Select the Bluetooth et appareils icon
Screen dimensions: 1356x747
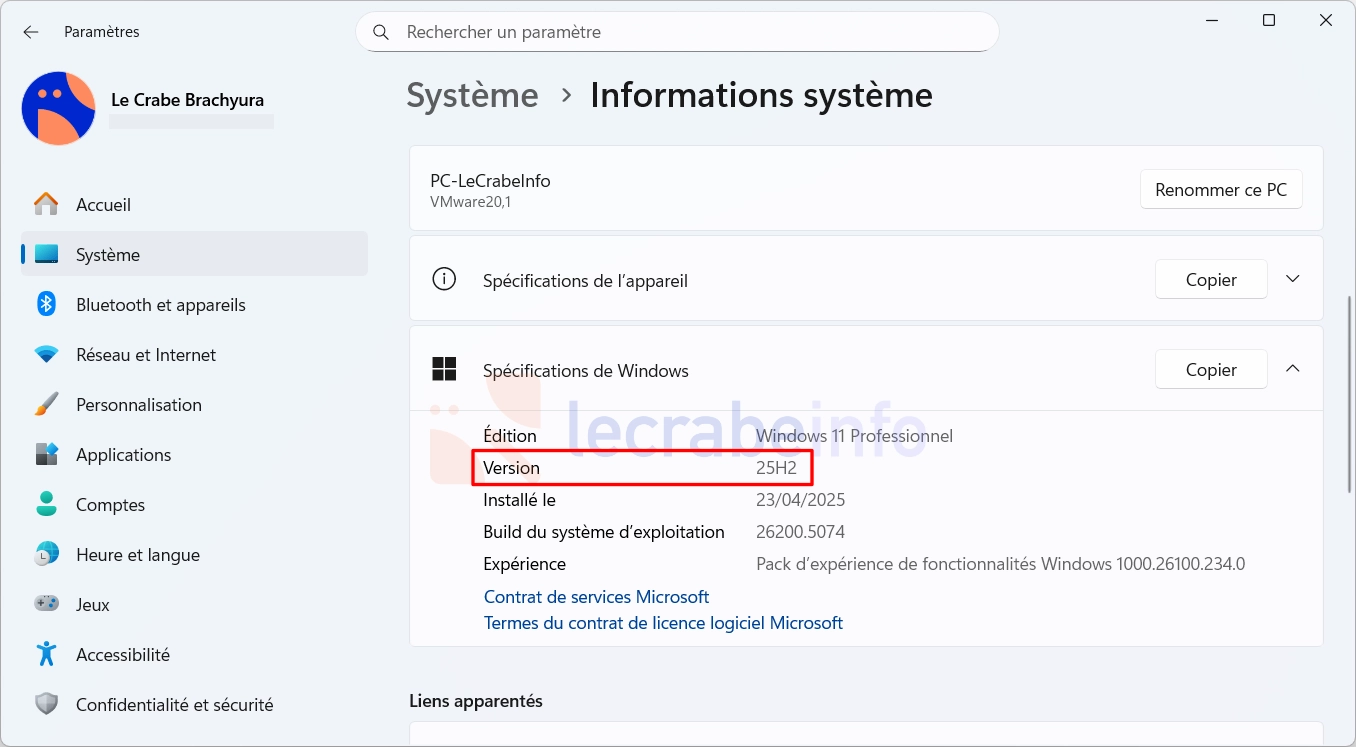tap(46, 305)
